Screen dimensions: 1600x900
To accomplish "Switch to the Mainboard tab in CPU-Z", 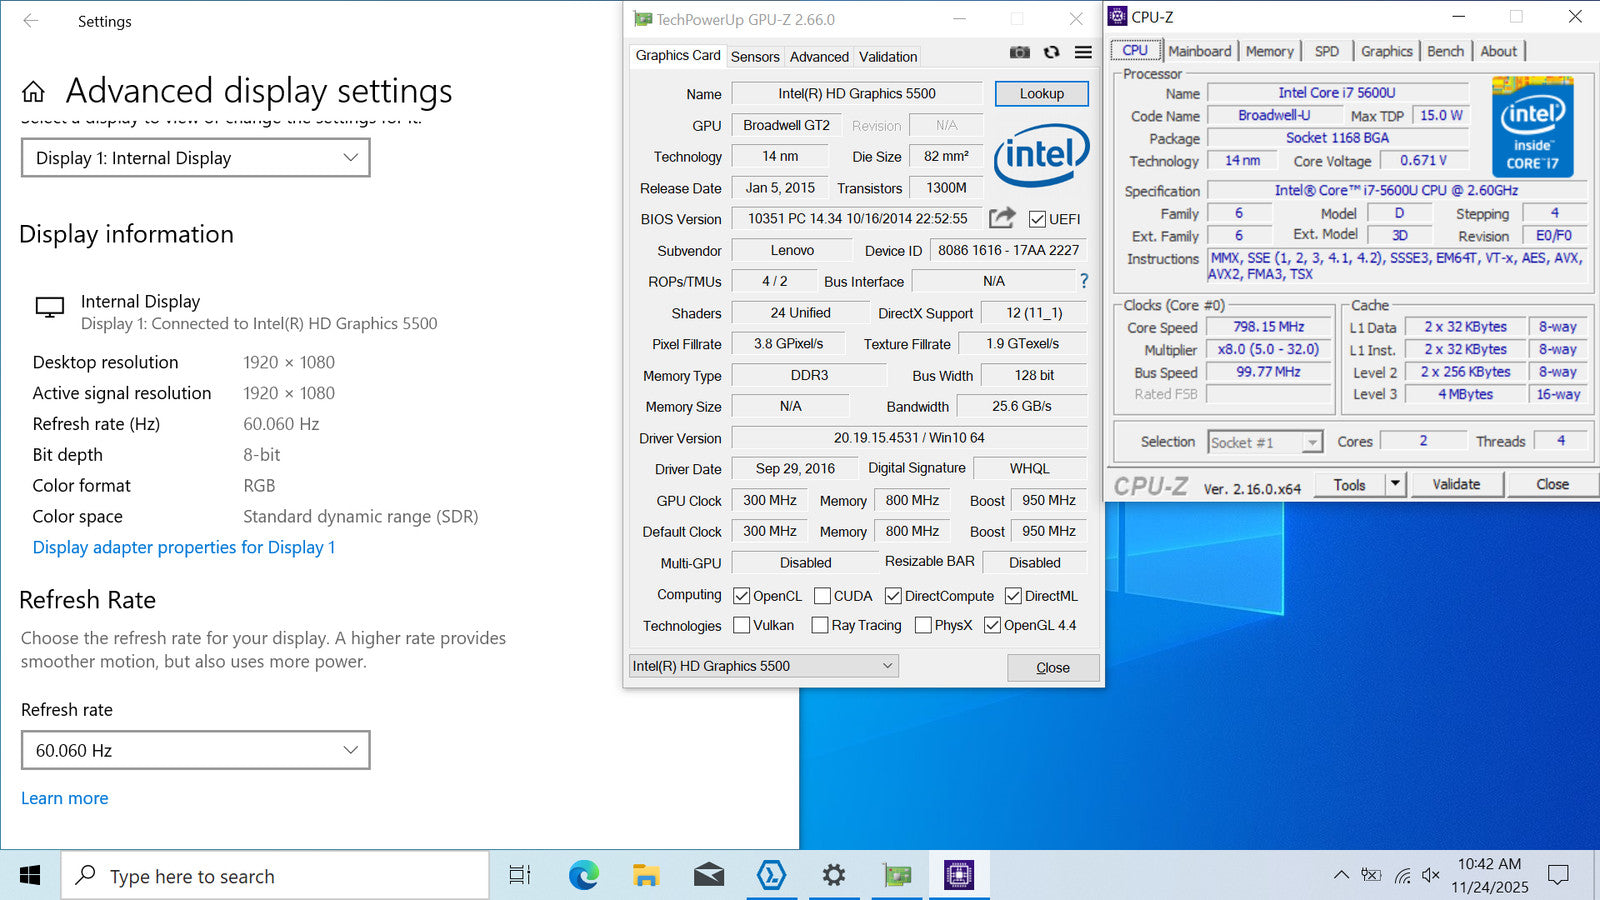I will pyautogui.click(x=1199, y=51).
